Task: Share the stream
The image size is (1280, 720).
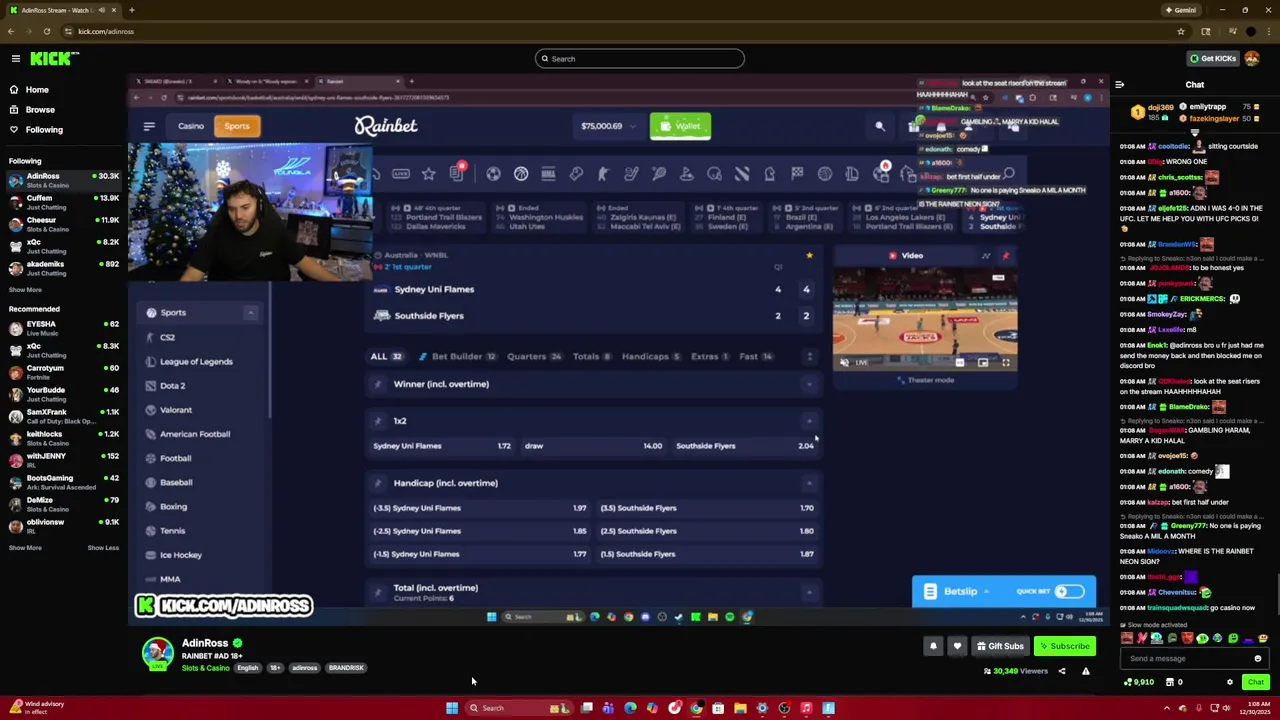Action: click(x=1062, y=672)
